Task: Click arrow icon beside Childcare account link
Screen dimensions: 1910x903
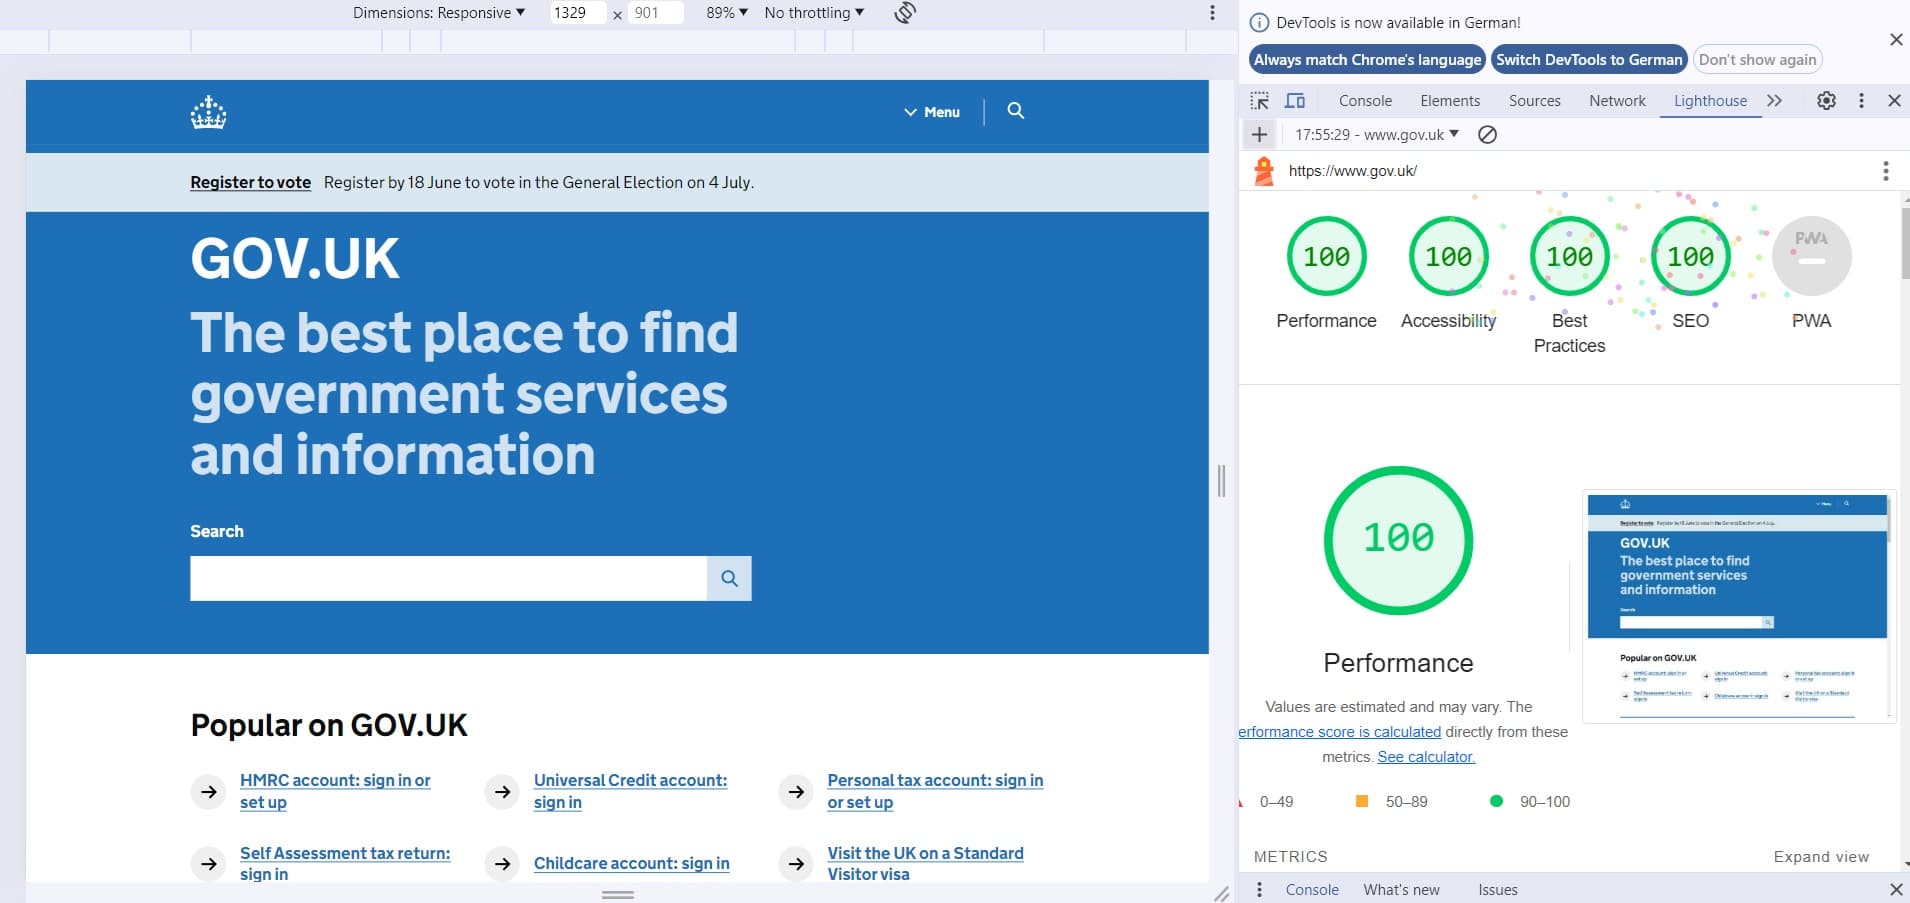Action: pos(502,863)
